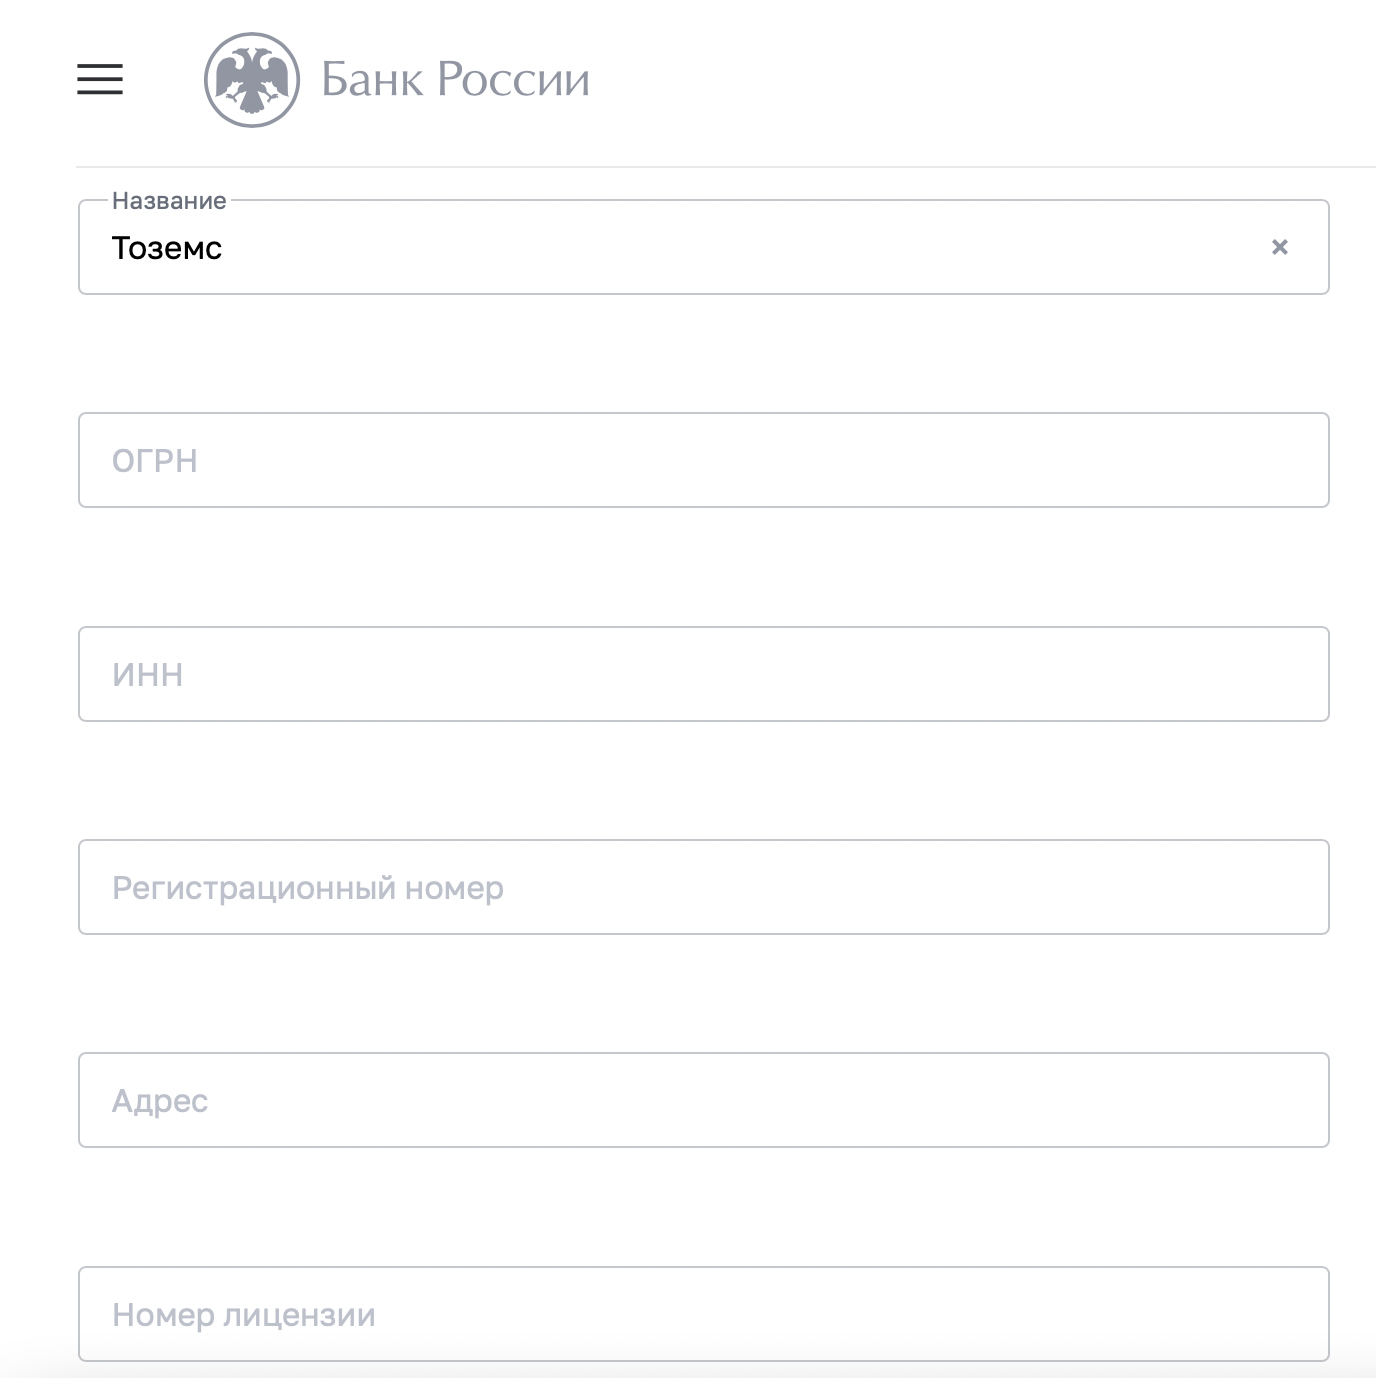Go to homepage via Банк России text
The height and width of the screenshot is (1378, 1376).
455,79
